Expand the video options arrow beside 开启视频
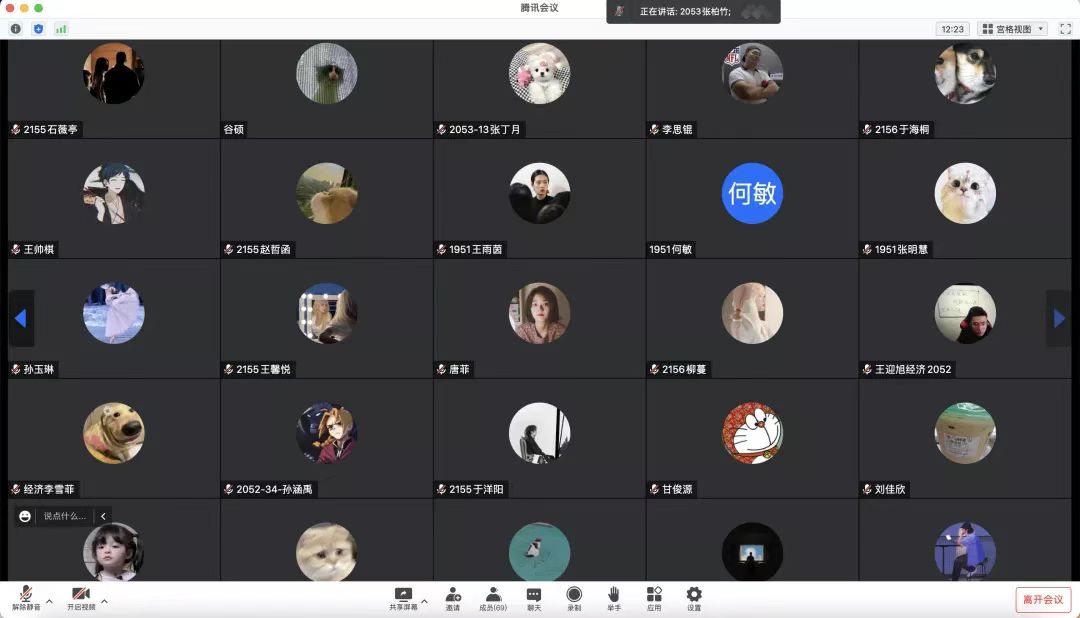The image size is (1080, 618). click(x=104, y=602)
